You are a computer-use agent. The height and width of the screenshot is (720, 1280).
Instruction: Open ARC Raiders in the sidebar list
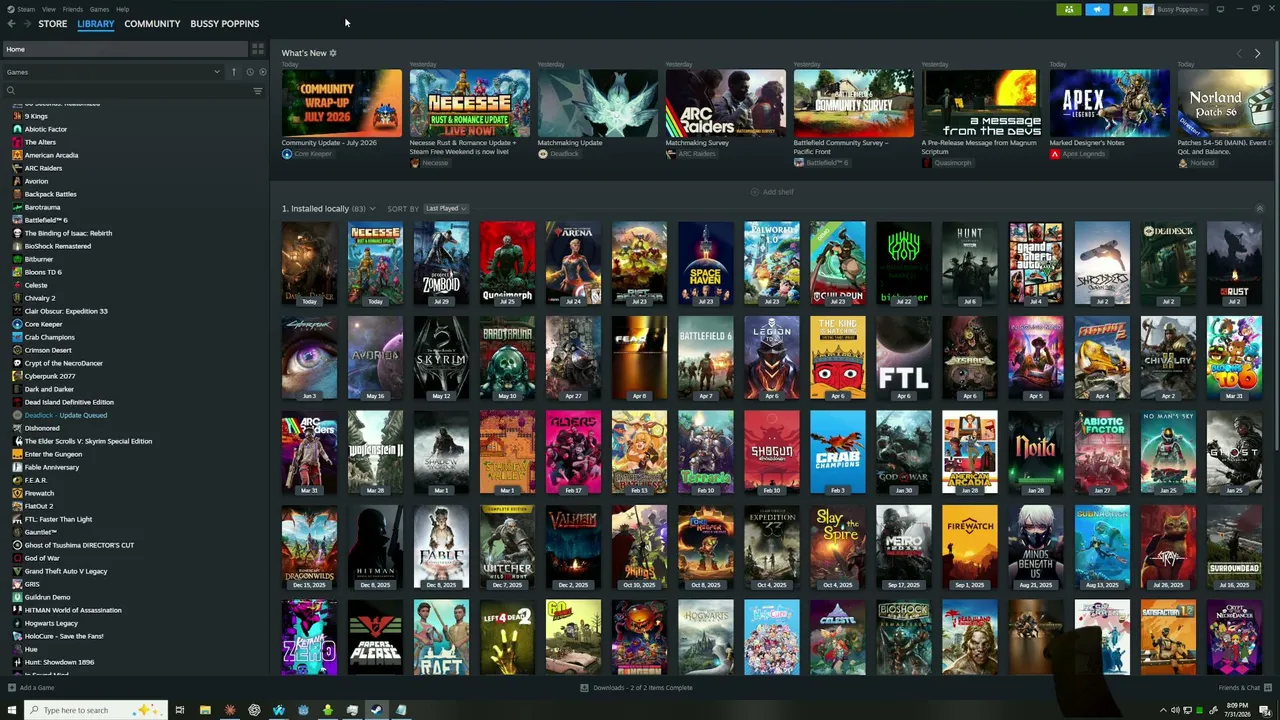tap(43, 168)
